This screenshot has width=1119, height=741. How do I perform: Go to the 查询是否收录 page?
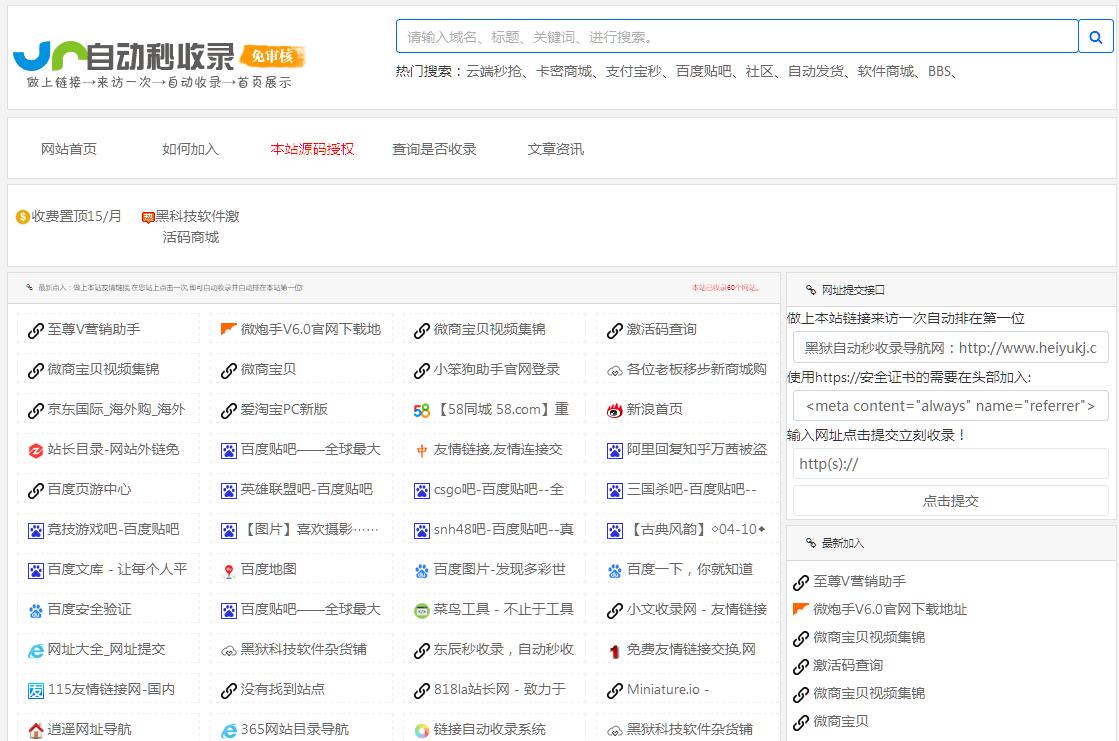[x=434, y=149]
